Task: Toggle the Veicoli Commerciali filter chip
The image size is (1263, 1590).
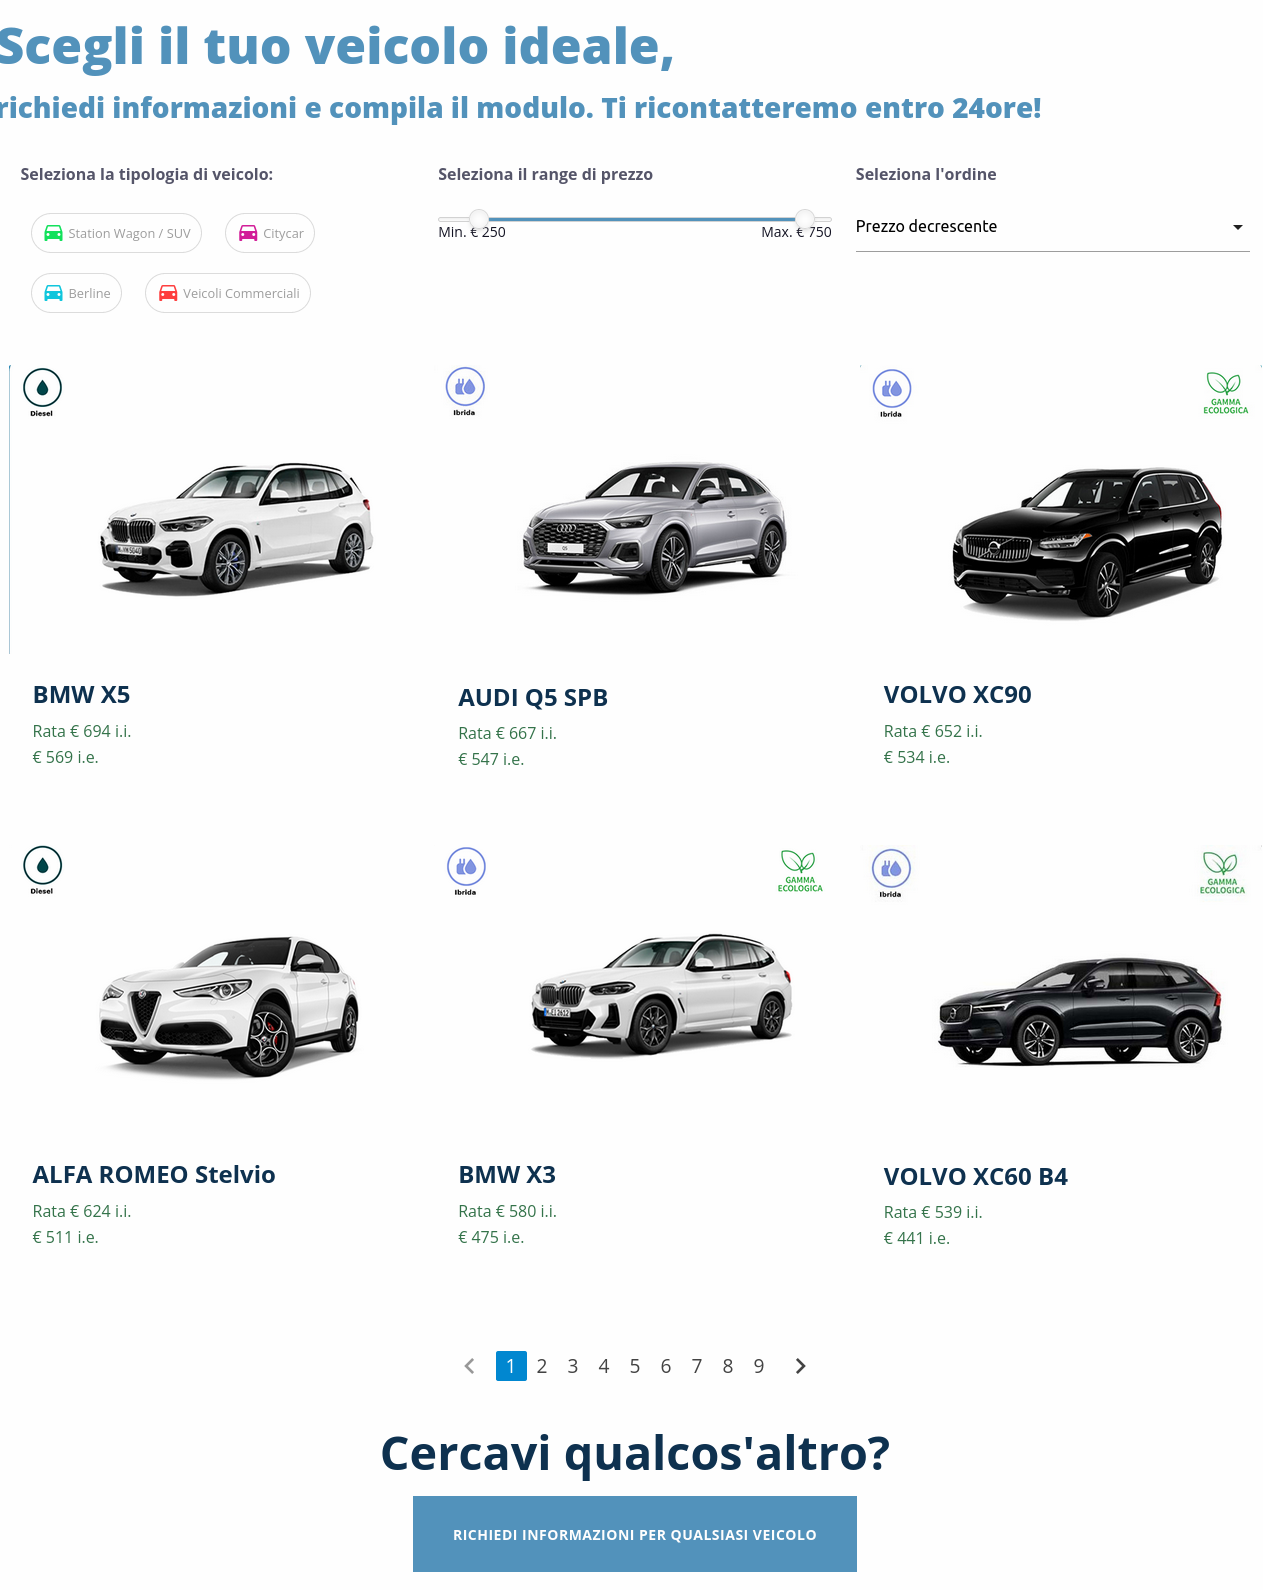Action: tap(228, 293)
